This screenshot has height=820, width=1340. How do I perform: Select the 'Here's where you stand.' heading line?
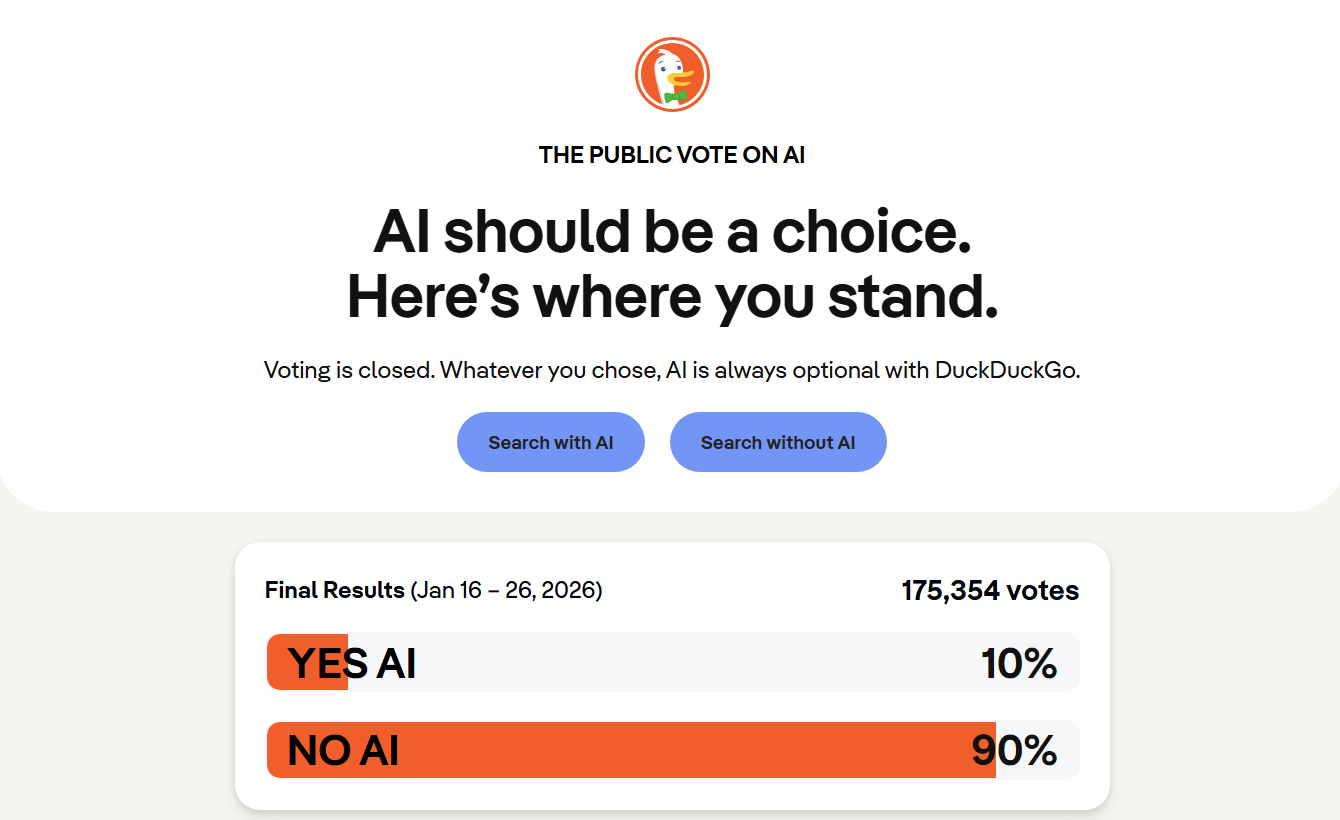tap(672, 297)
